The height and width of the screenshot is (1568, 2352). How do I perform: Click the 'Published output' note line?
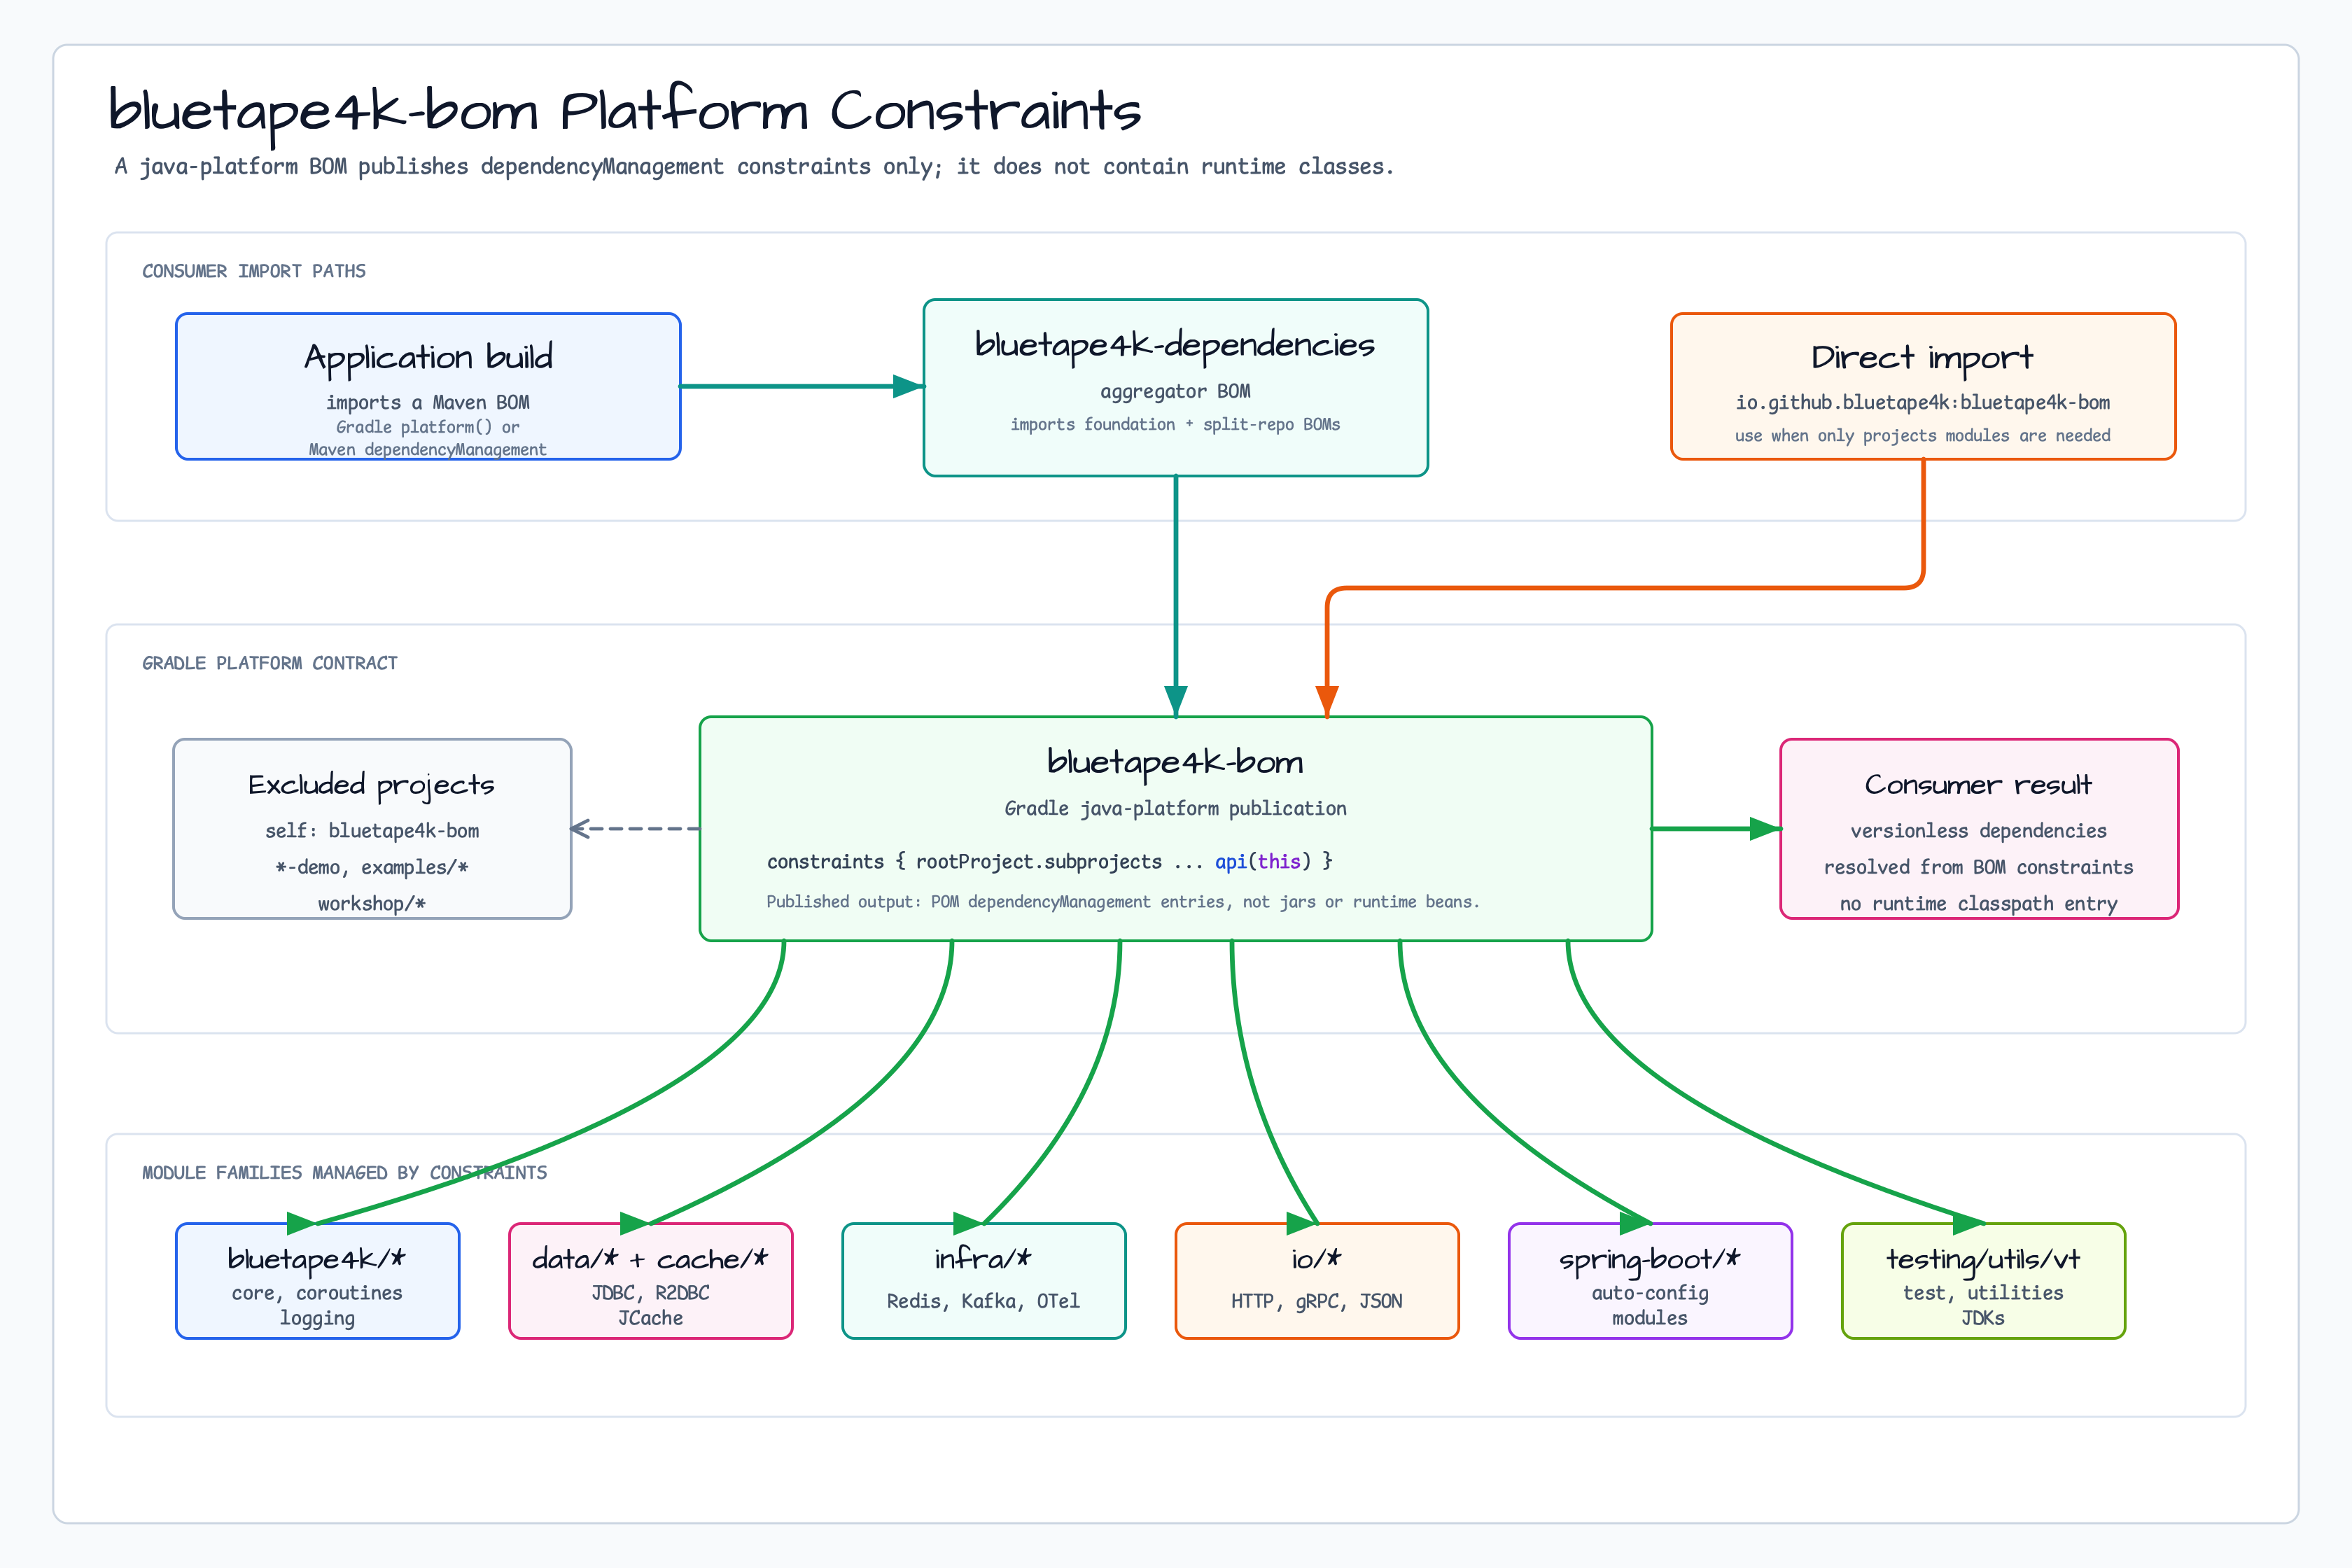(x=1123, y=901)
